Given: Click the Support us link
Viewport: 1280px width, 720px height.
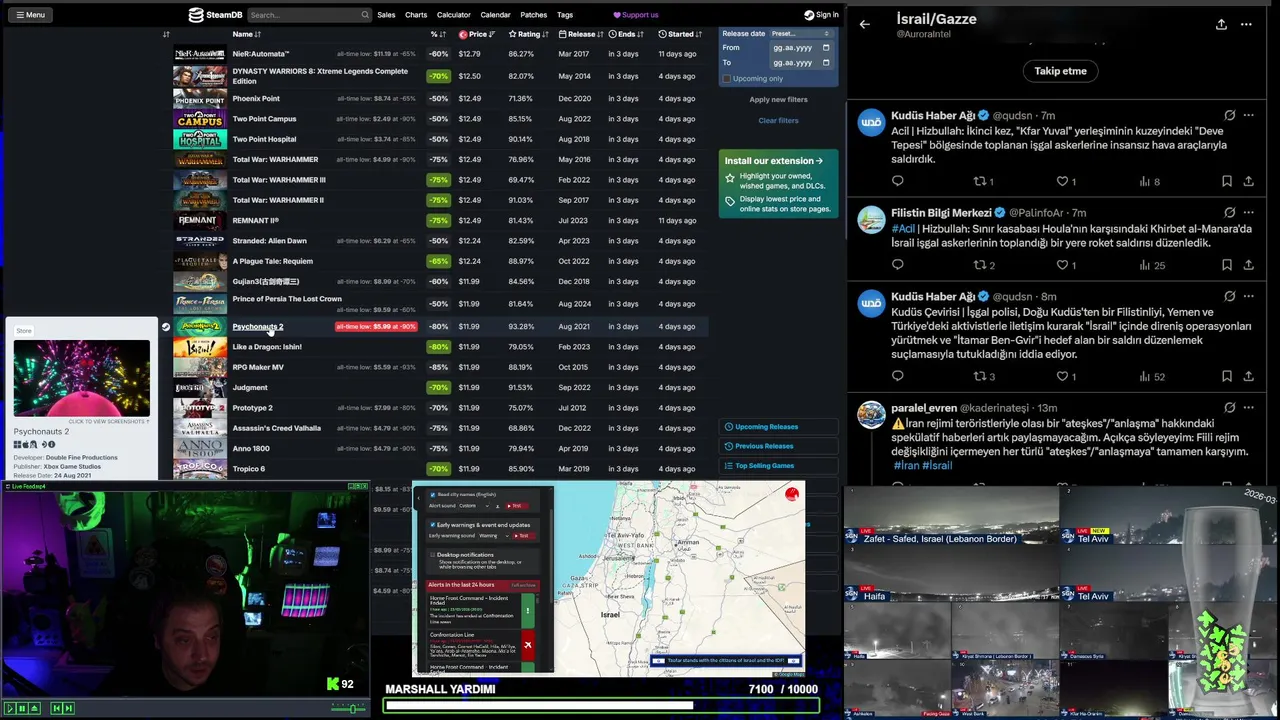Looking at the screenshot, I should pyautogui.click(x=636, y=15).
